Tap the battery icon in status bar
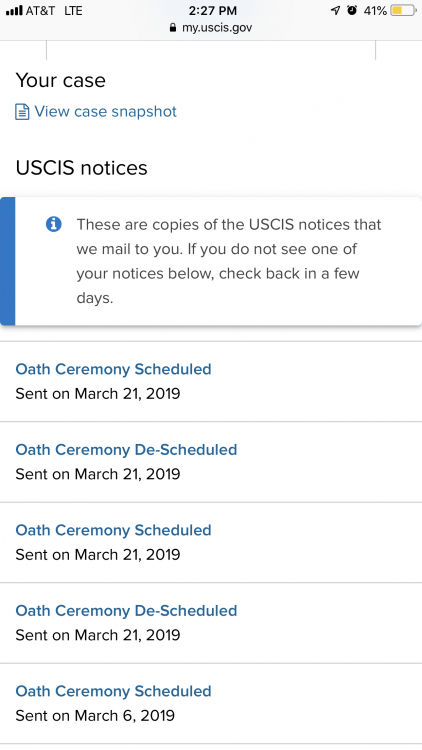The width and height of the screenshot is (422, 750). click(403, 11)
